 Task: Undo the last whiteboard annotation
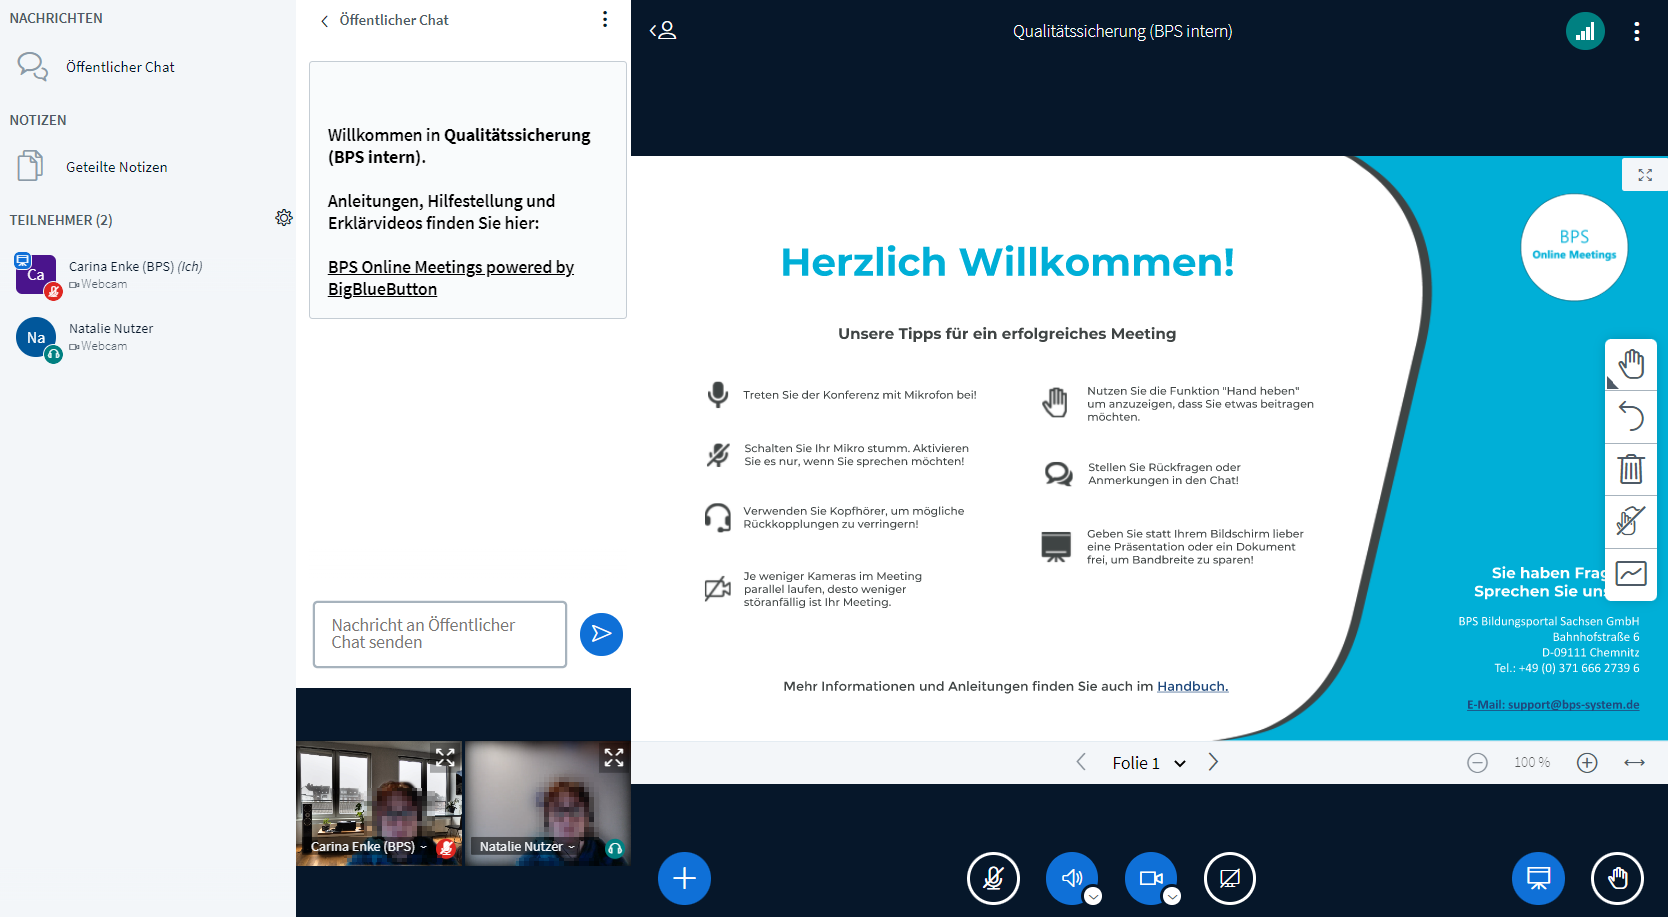1631,417
